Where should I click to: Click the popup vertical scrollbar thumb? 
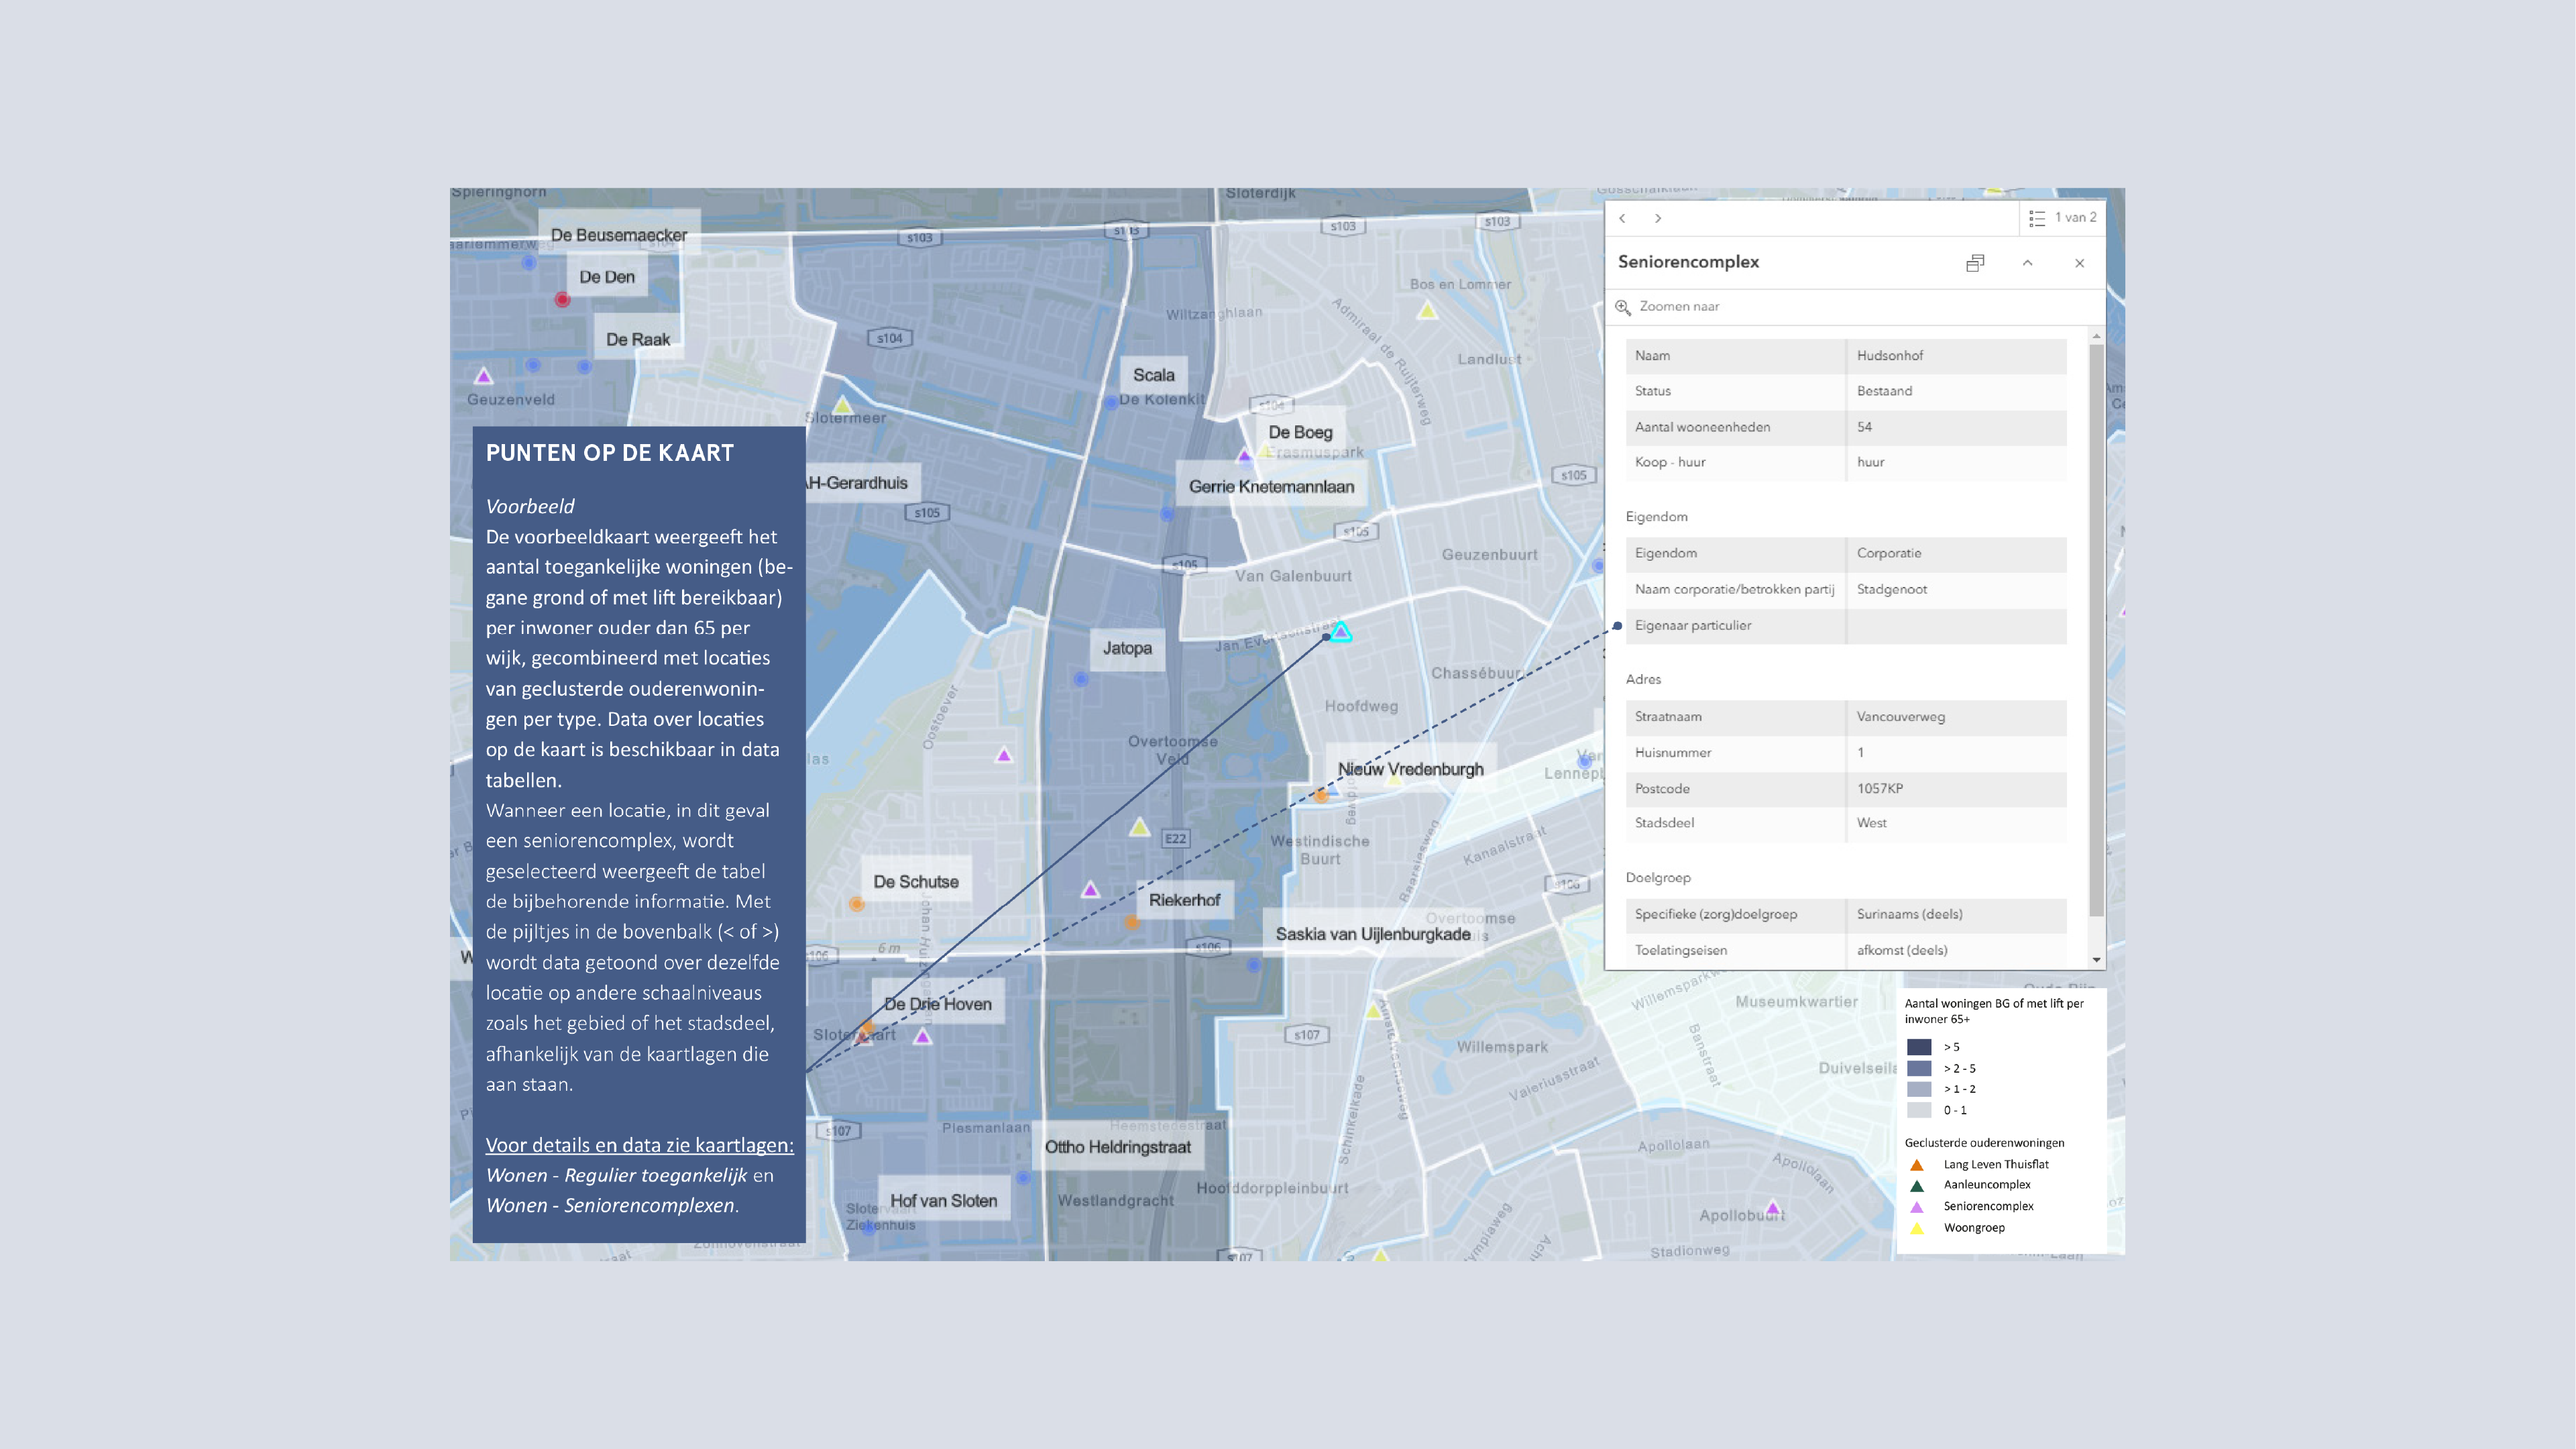(2096, 630)
